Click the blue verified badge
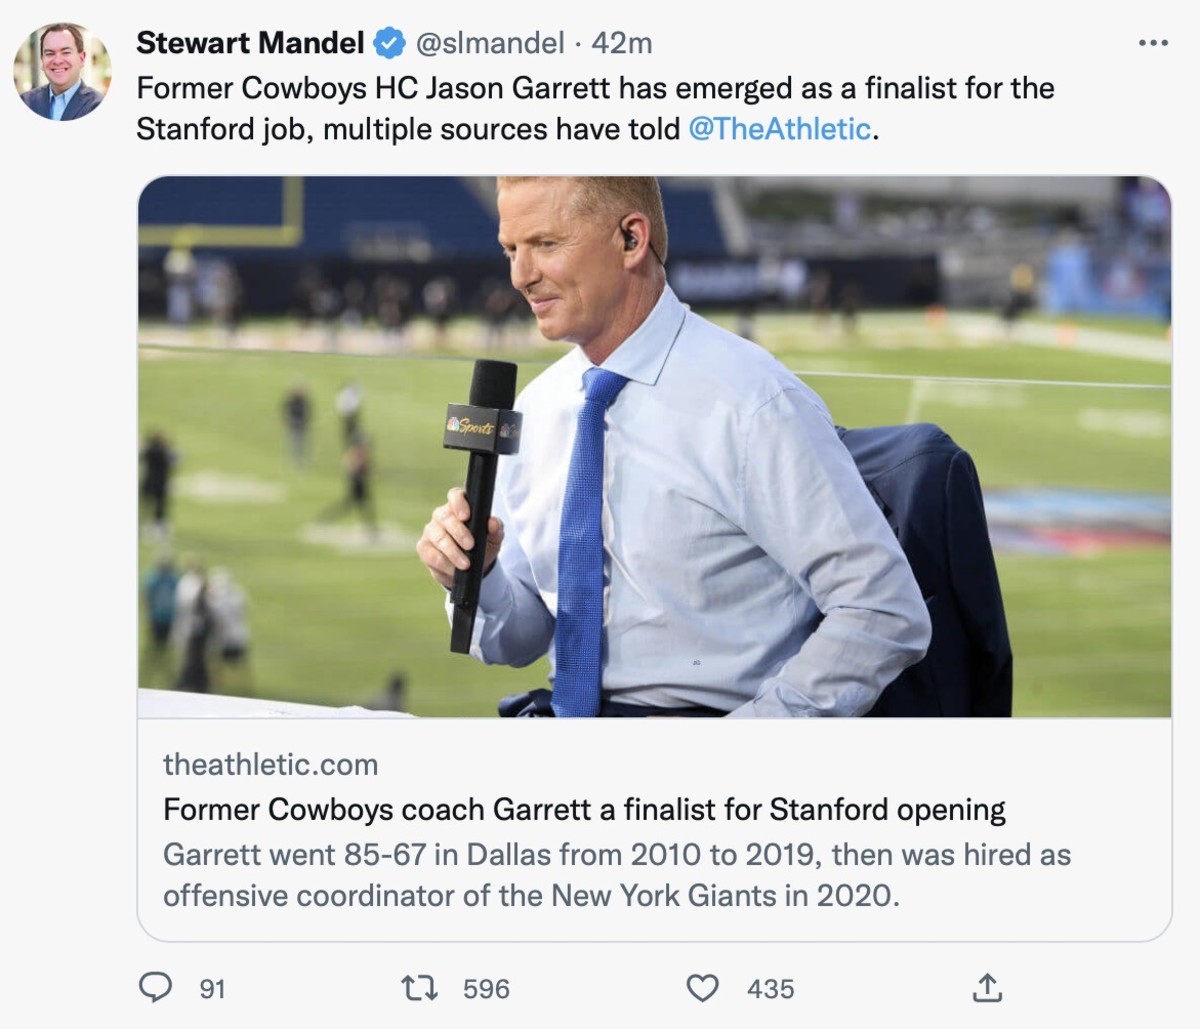The image size is (1200, 1029). coord(389,43)
